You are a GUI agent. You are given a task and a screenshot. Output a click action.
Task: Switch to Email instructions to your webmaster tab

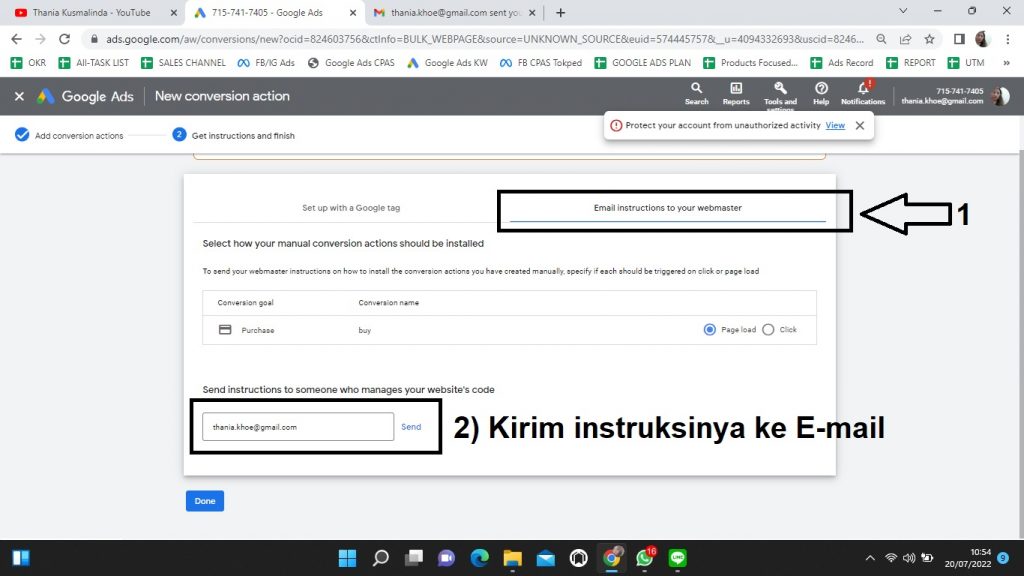coord(667,208)
